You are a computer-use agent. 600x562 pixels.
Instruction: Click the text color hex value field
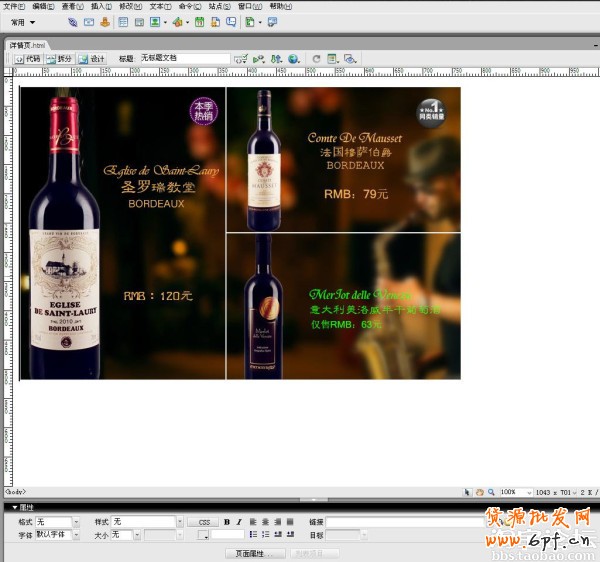tap(228, 534)
